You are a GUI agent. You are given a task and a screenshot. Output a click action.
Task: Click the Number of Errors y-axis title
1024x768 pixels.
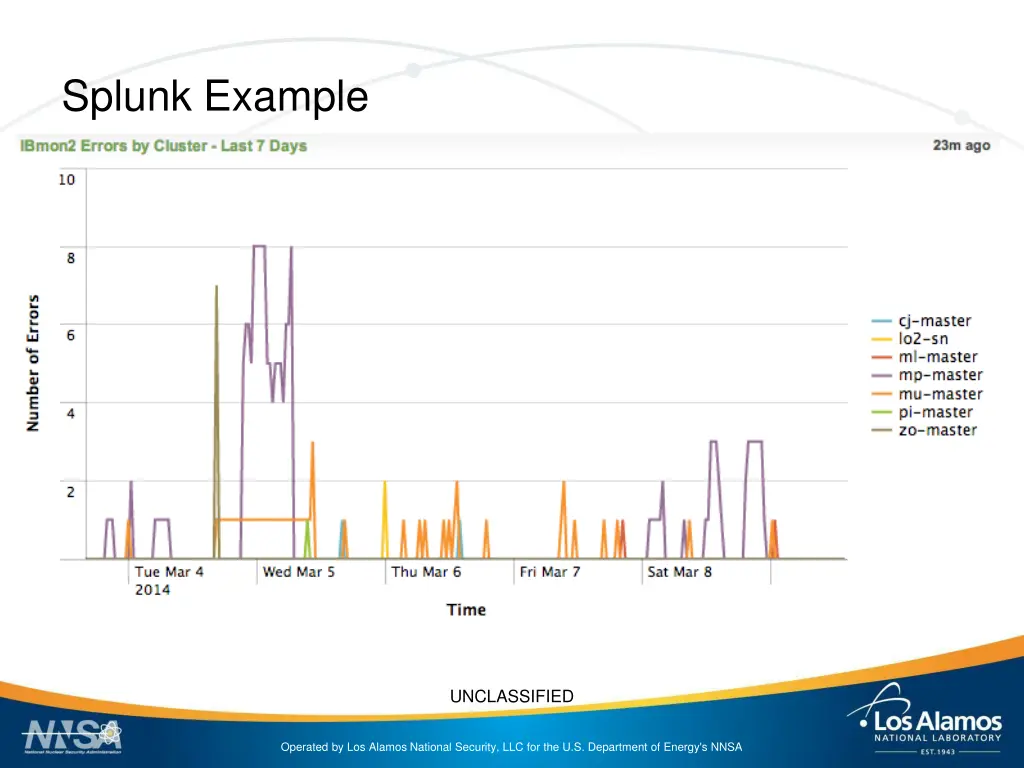tap(33, 363)
